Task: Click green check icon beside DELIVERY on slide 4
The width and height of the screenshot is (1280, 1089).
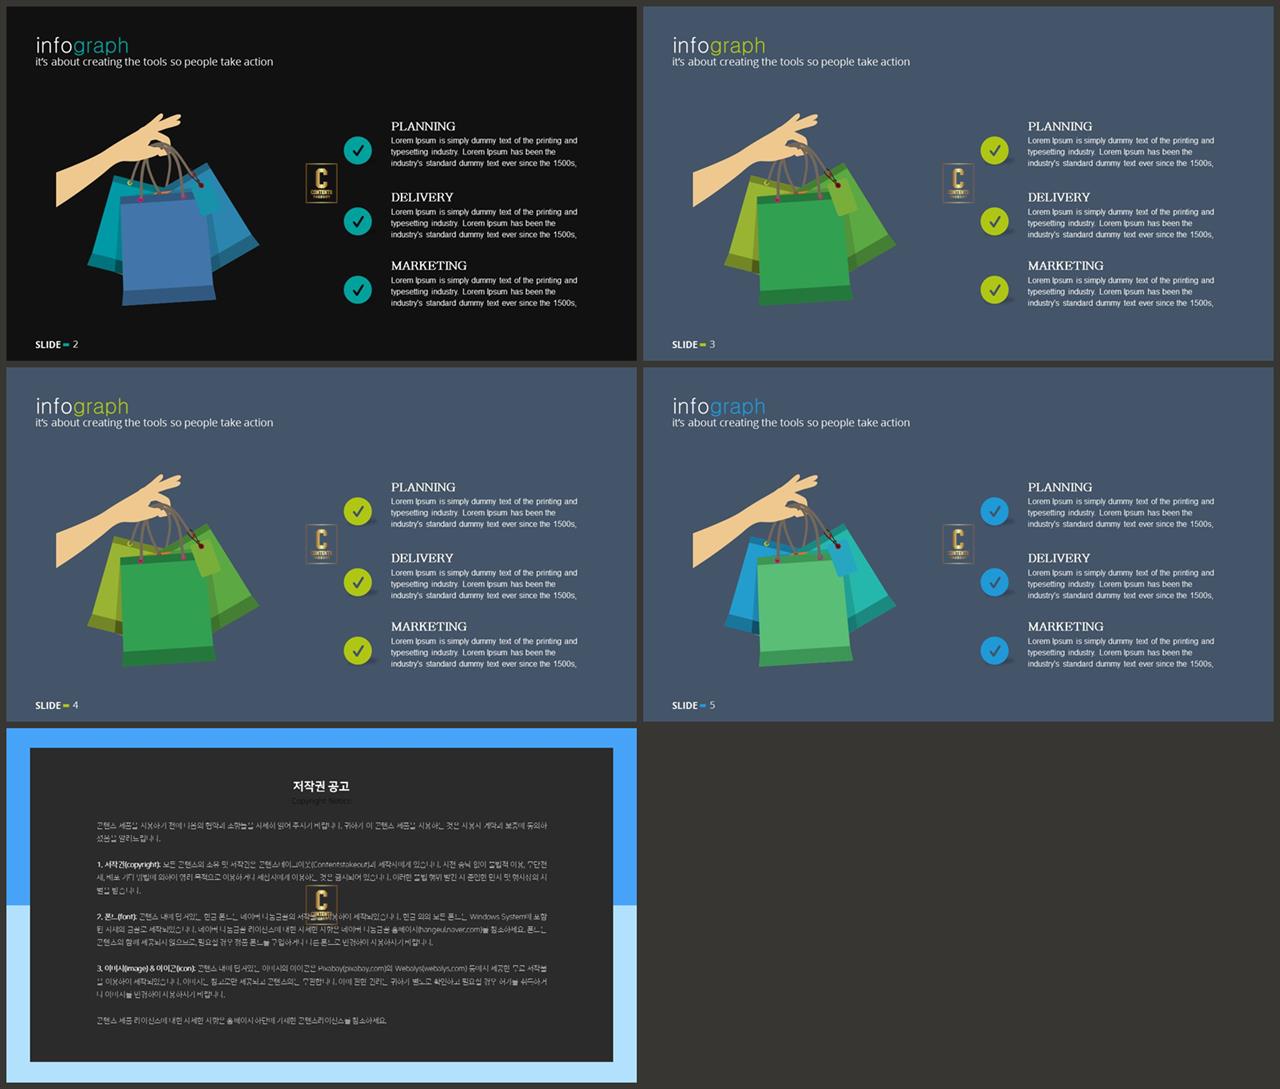Action: coord(358,582)
